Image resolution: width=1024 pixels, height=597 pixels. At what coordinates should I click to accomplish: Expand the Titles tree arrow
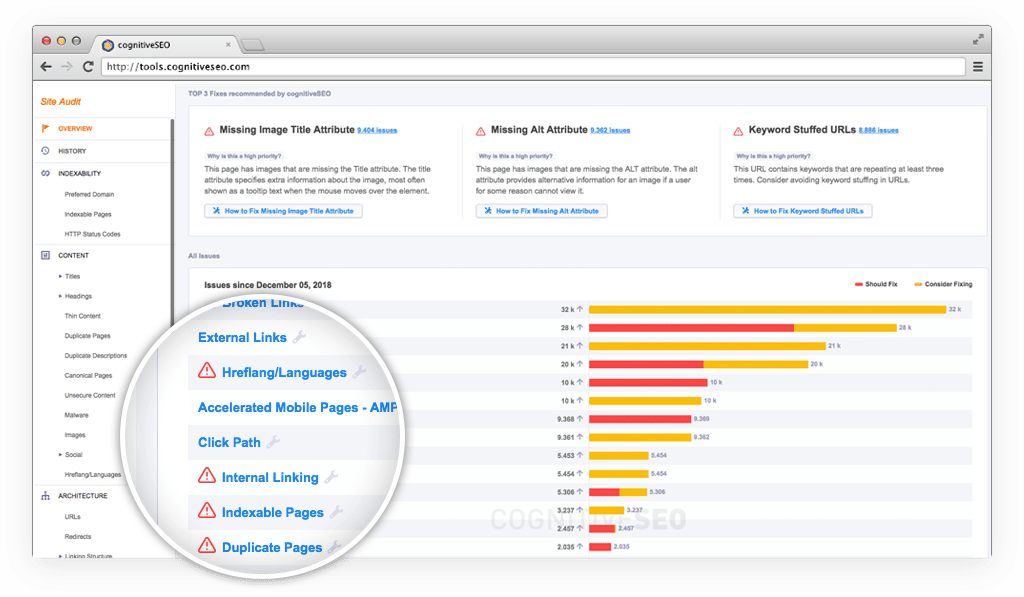pyautogui.click(x=60, y=276)
